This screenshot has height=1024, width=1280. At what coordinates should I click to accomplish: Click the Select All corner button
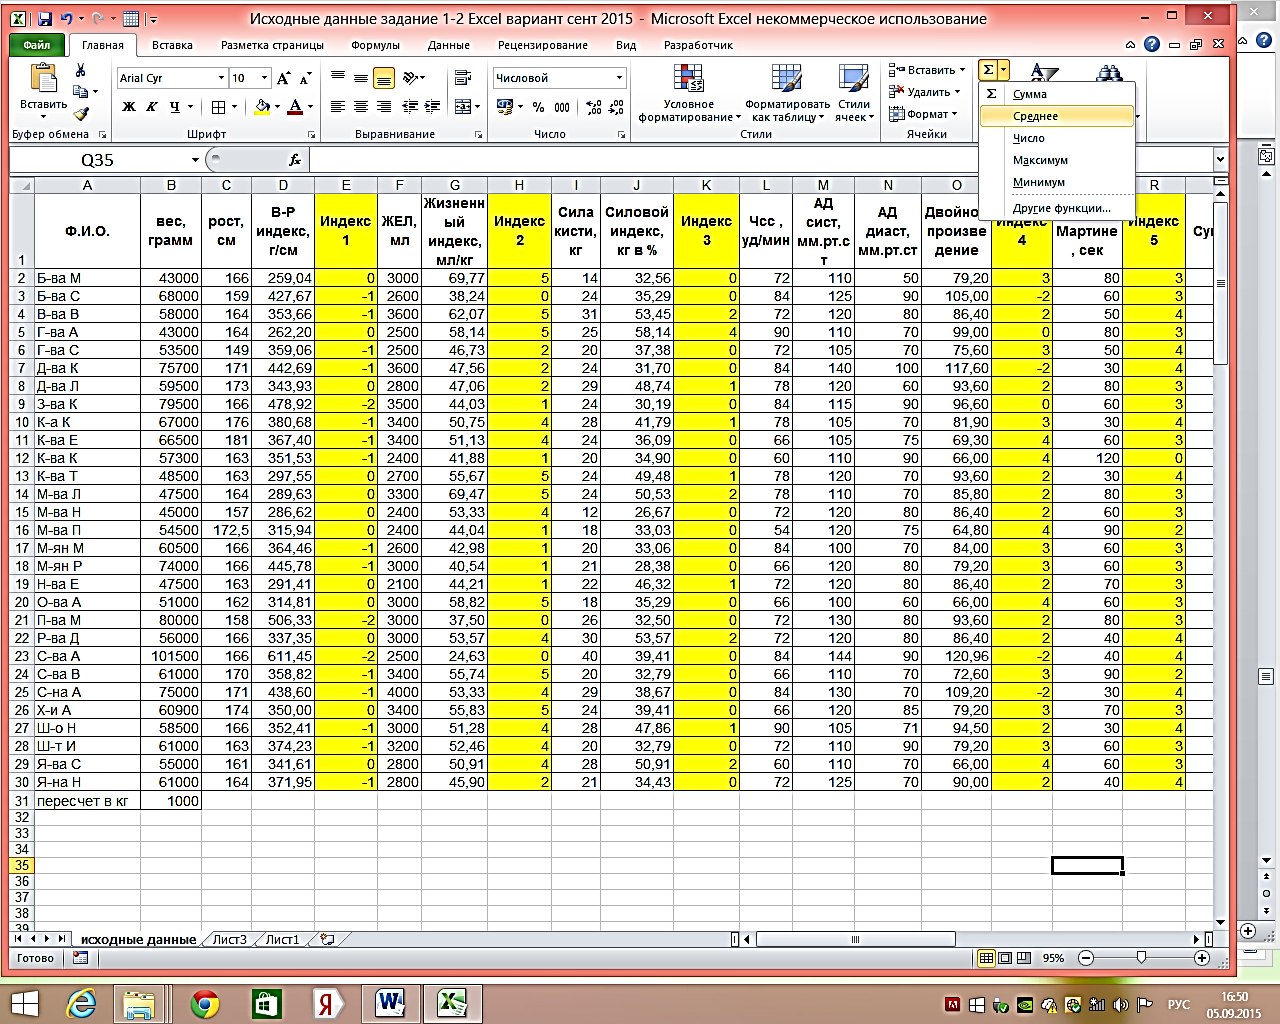[22, 185]
